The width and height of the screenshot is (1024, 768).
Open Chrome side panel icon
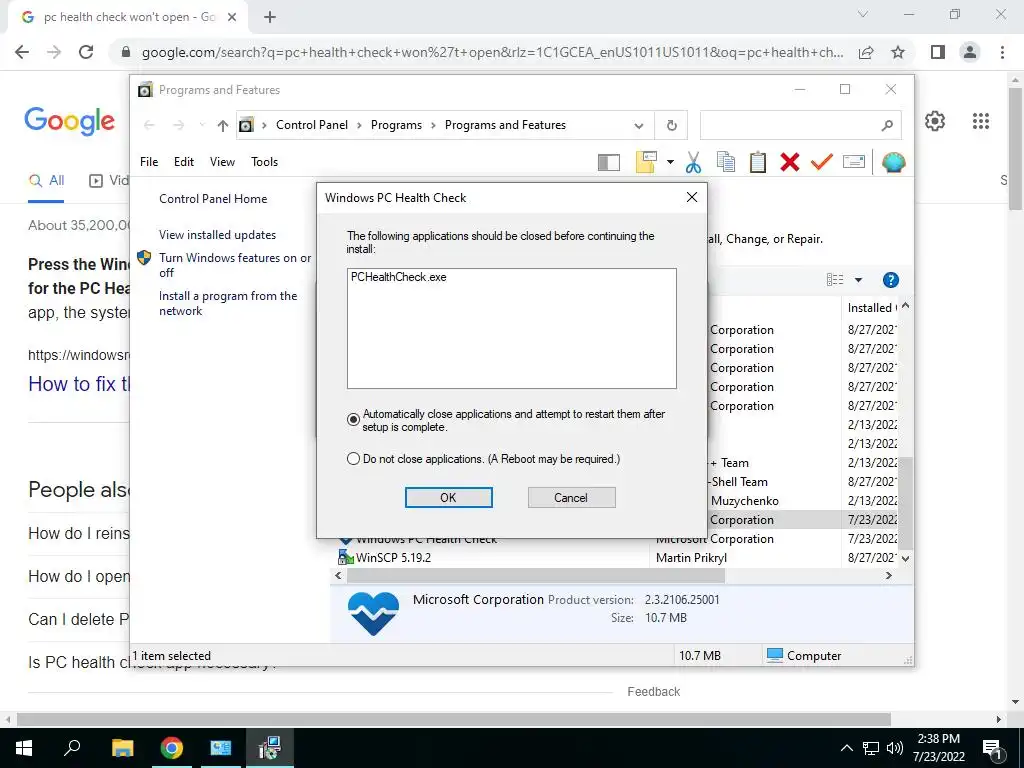tap(938, 52)
